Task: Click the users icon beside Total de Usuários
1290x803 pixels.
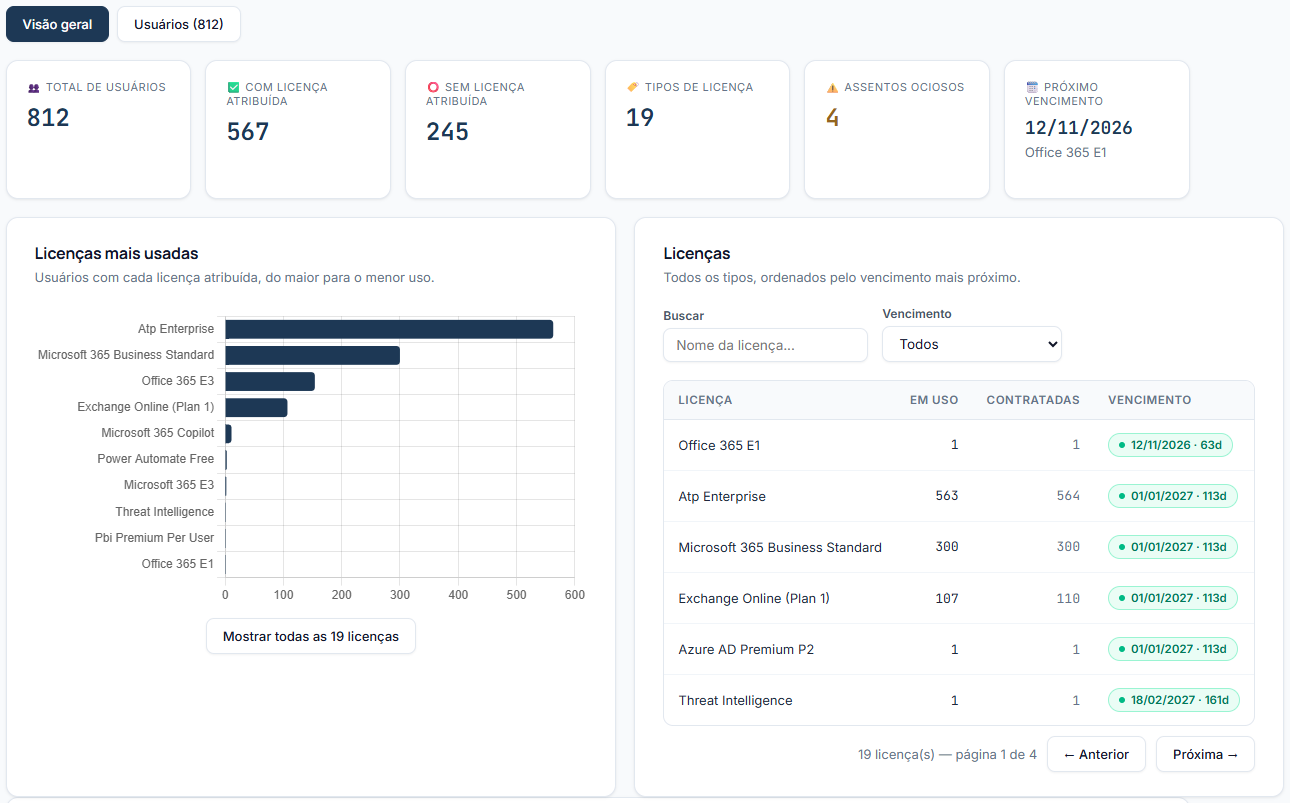Action: 34,88
